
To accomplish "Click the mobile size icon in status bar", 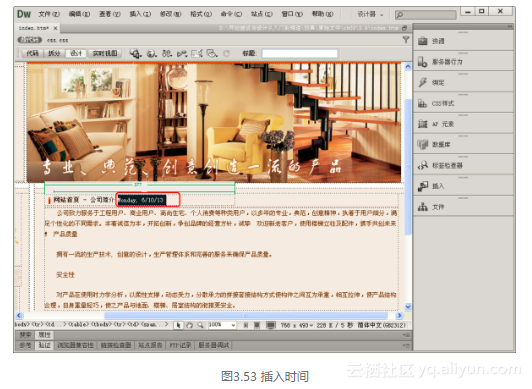I will [246, 325].
